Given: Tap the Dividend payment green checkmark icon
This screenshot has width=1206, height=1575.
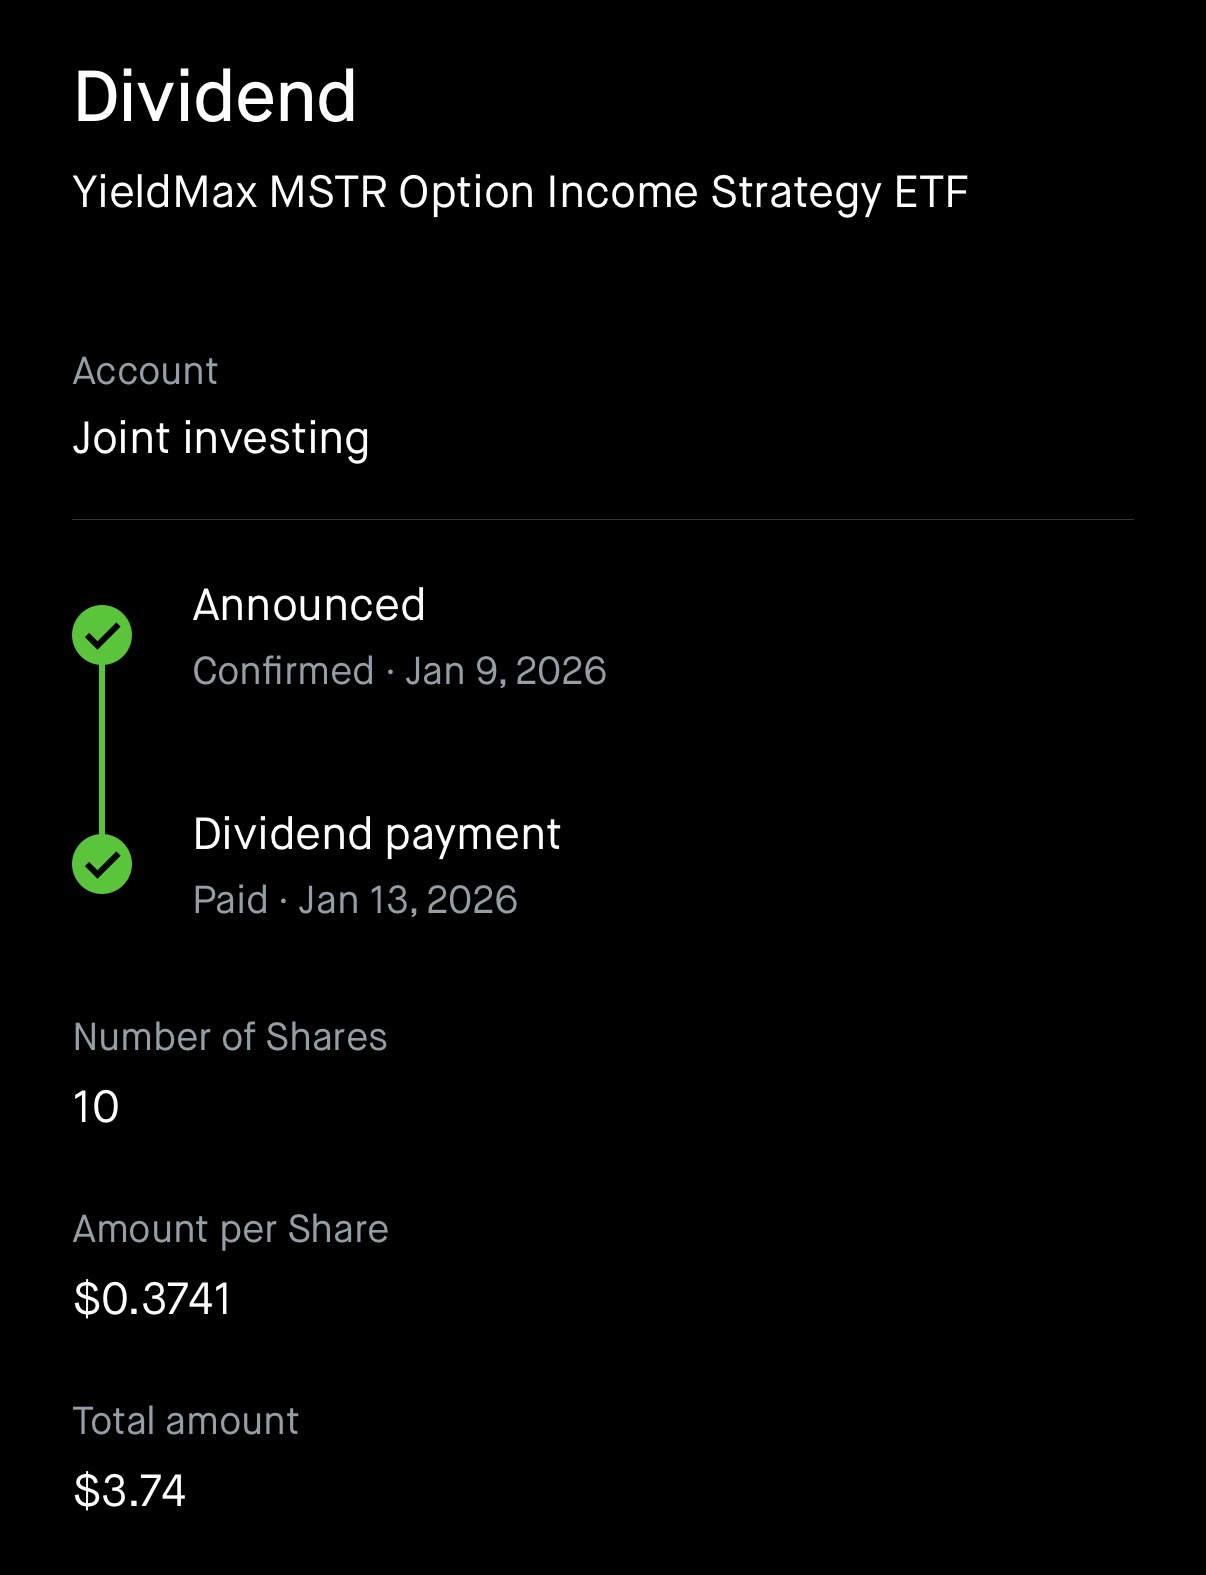Looking at the screenshot, I should (102, 864).
